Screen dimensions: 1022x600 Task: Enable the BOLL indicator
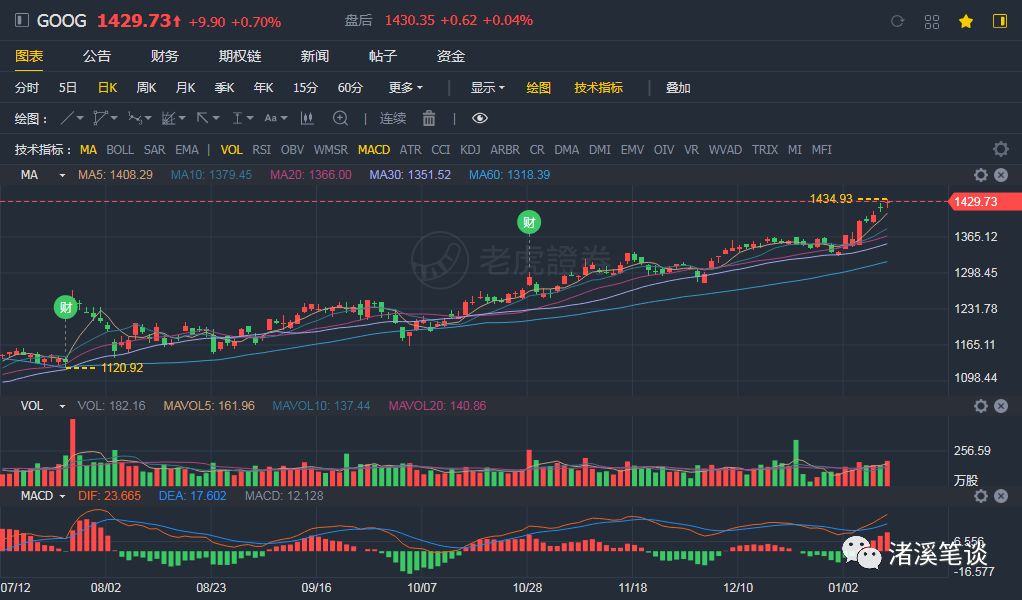click(x=120, y=150)
